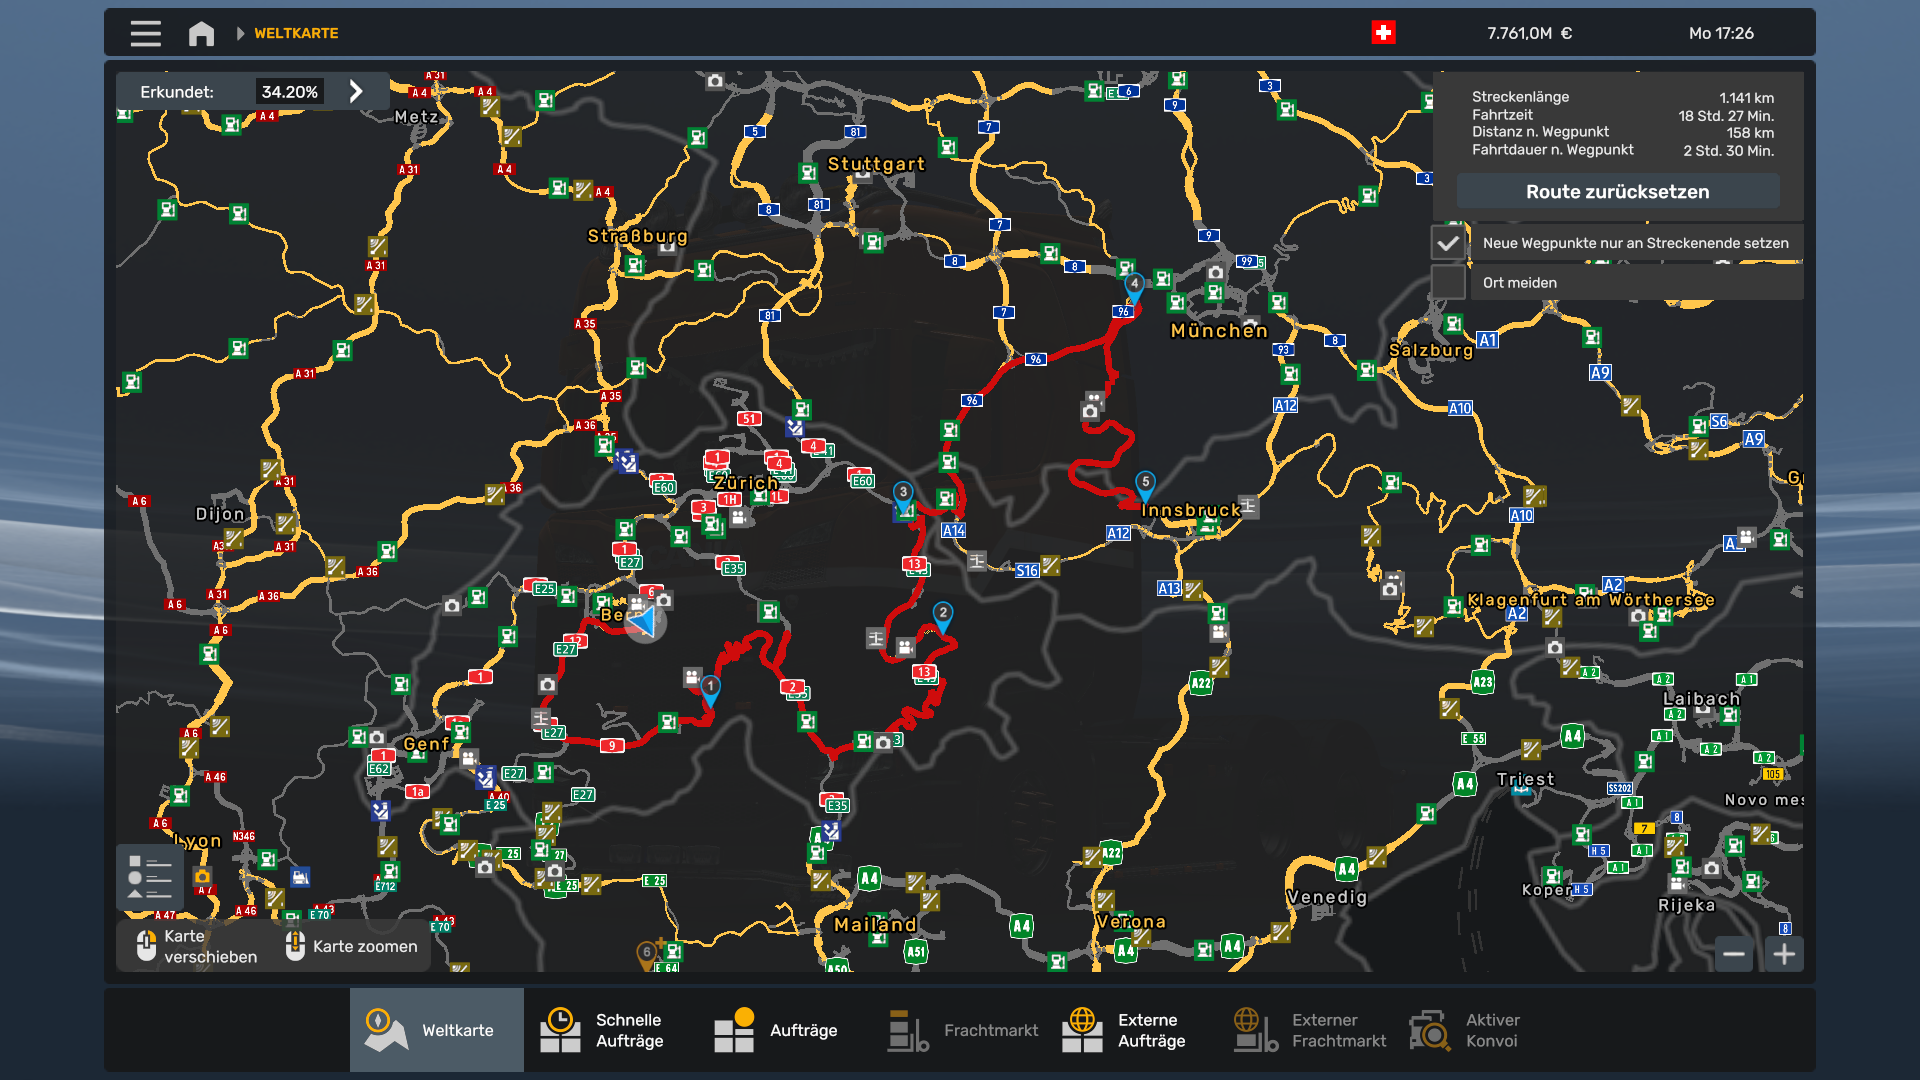Viewport: 1920px width, 1080px height.
Task: Click the green A22 motorway sign
Action: pyautogui.click(x=1201, y=684)
